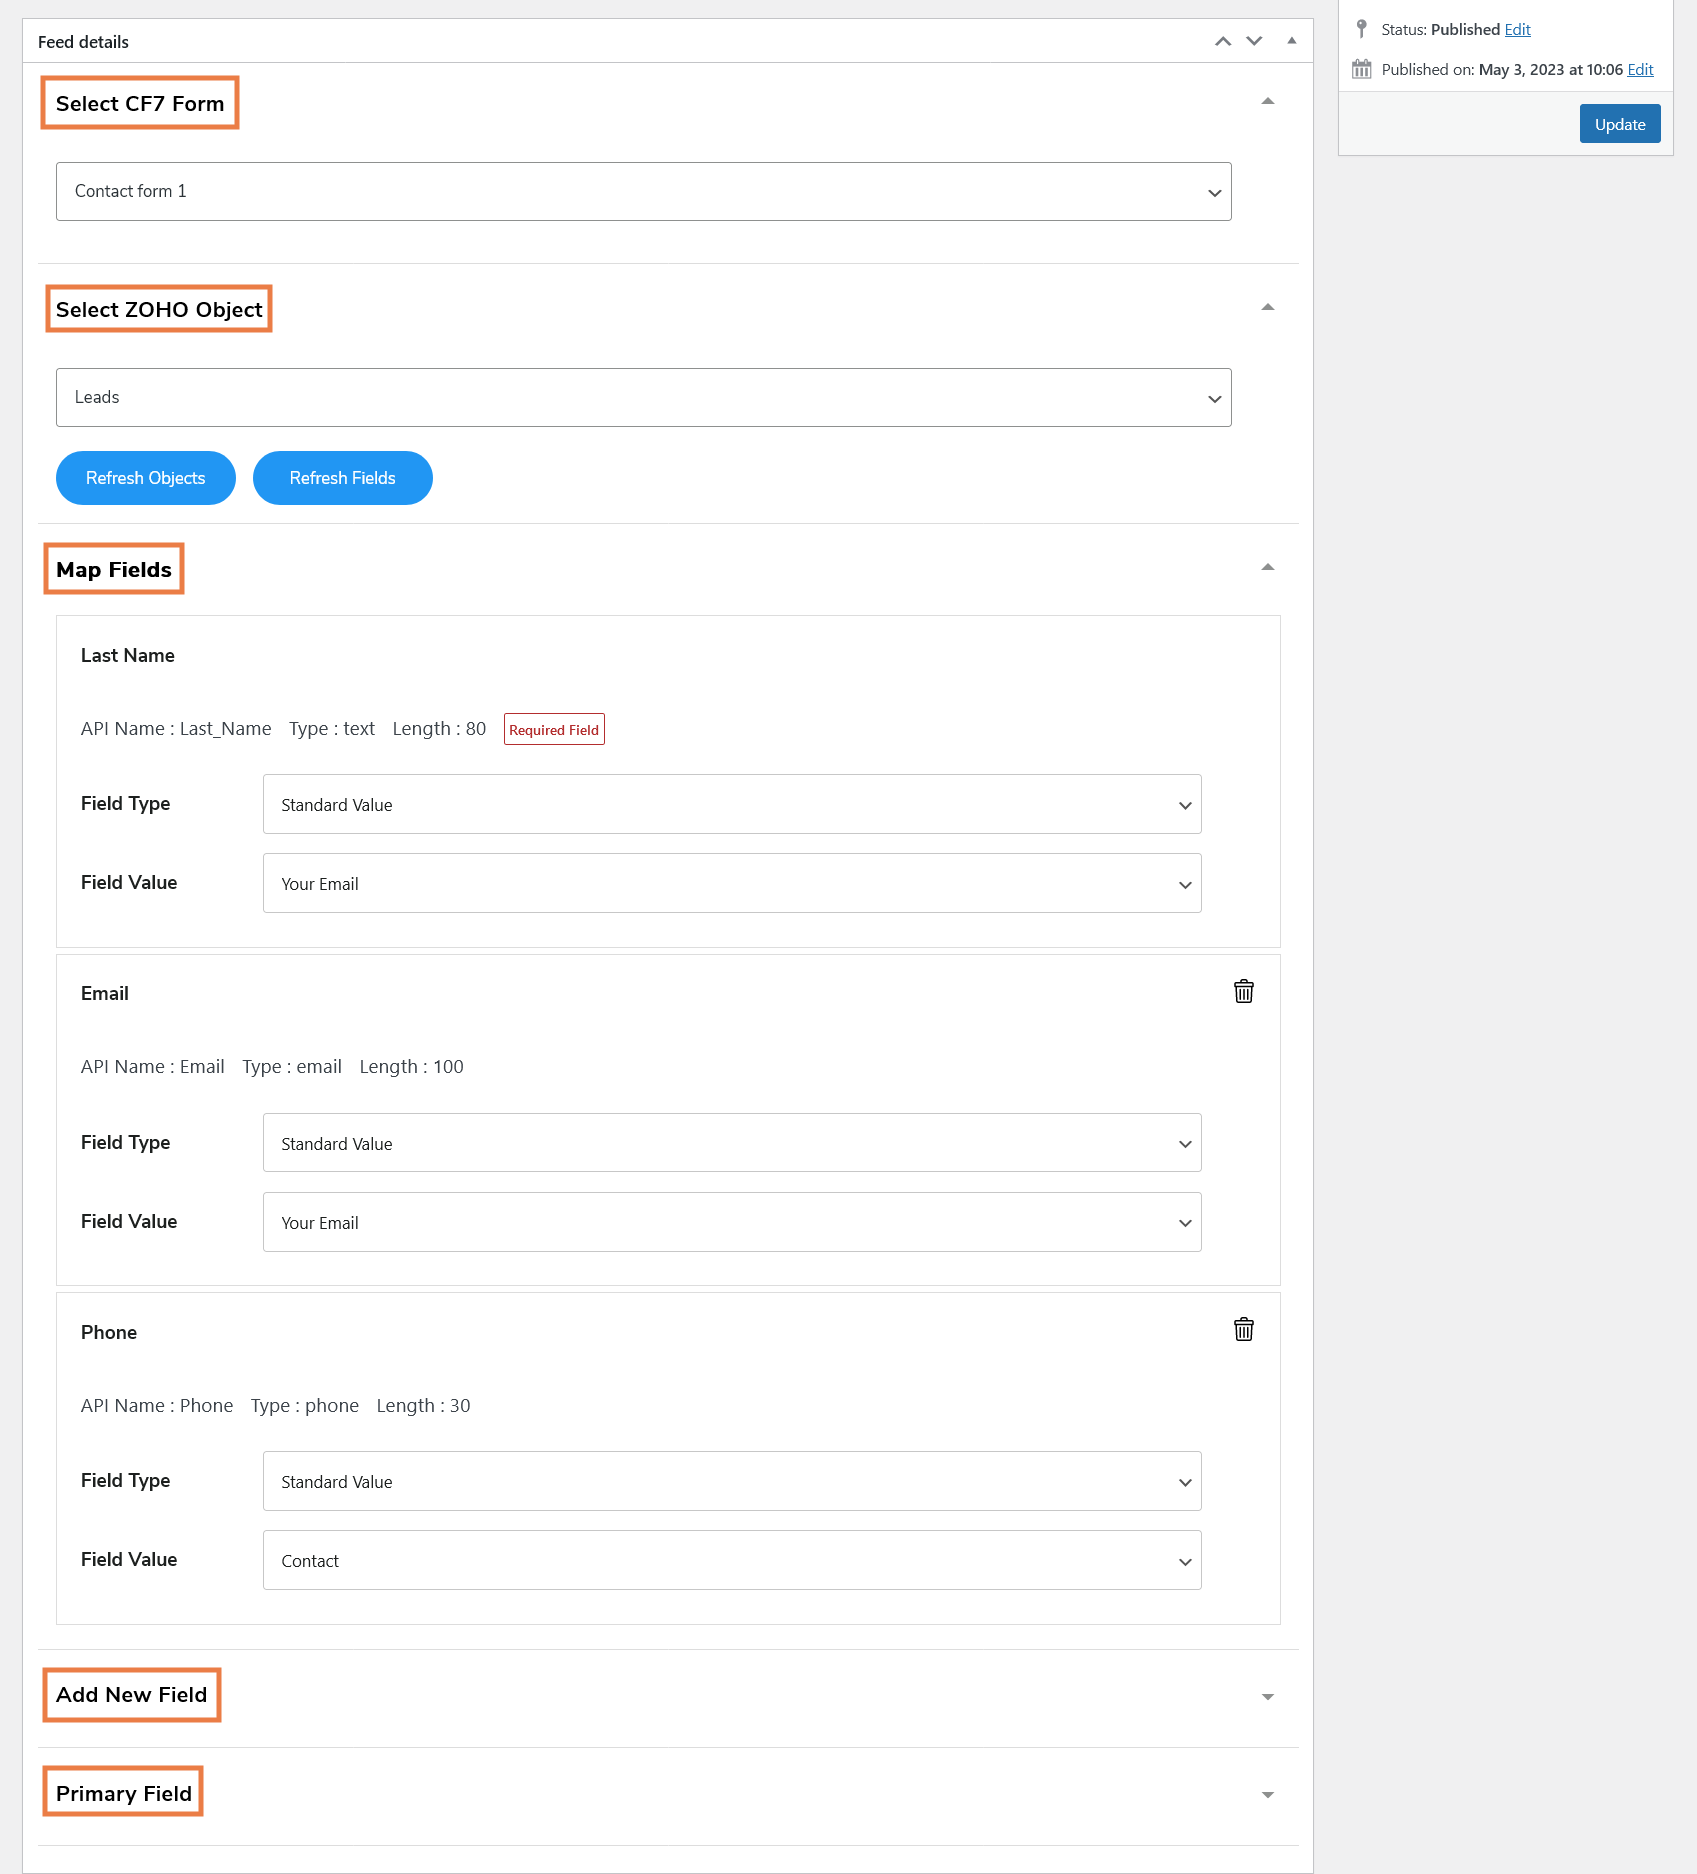Click the Refresh Fields button

pyautogui.click(x=343, y=478)
